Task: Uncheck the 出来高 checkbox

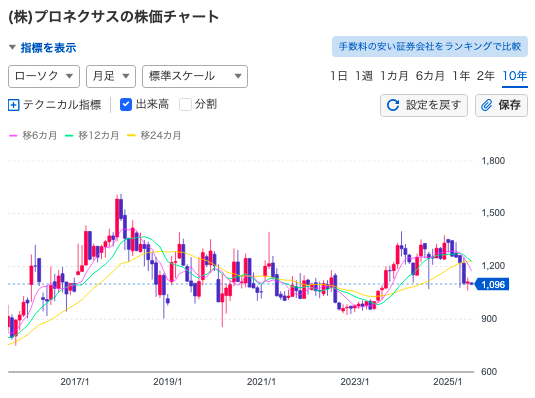Action: click(126, 104)
